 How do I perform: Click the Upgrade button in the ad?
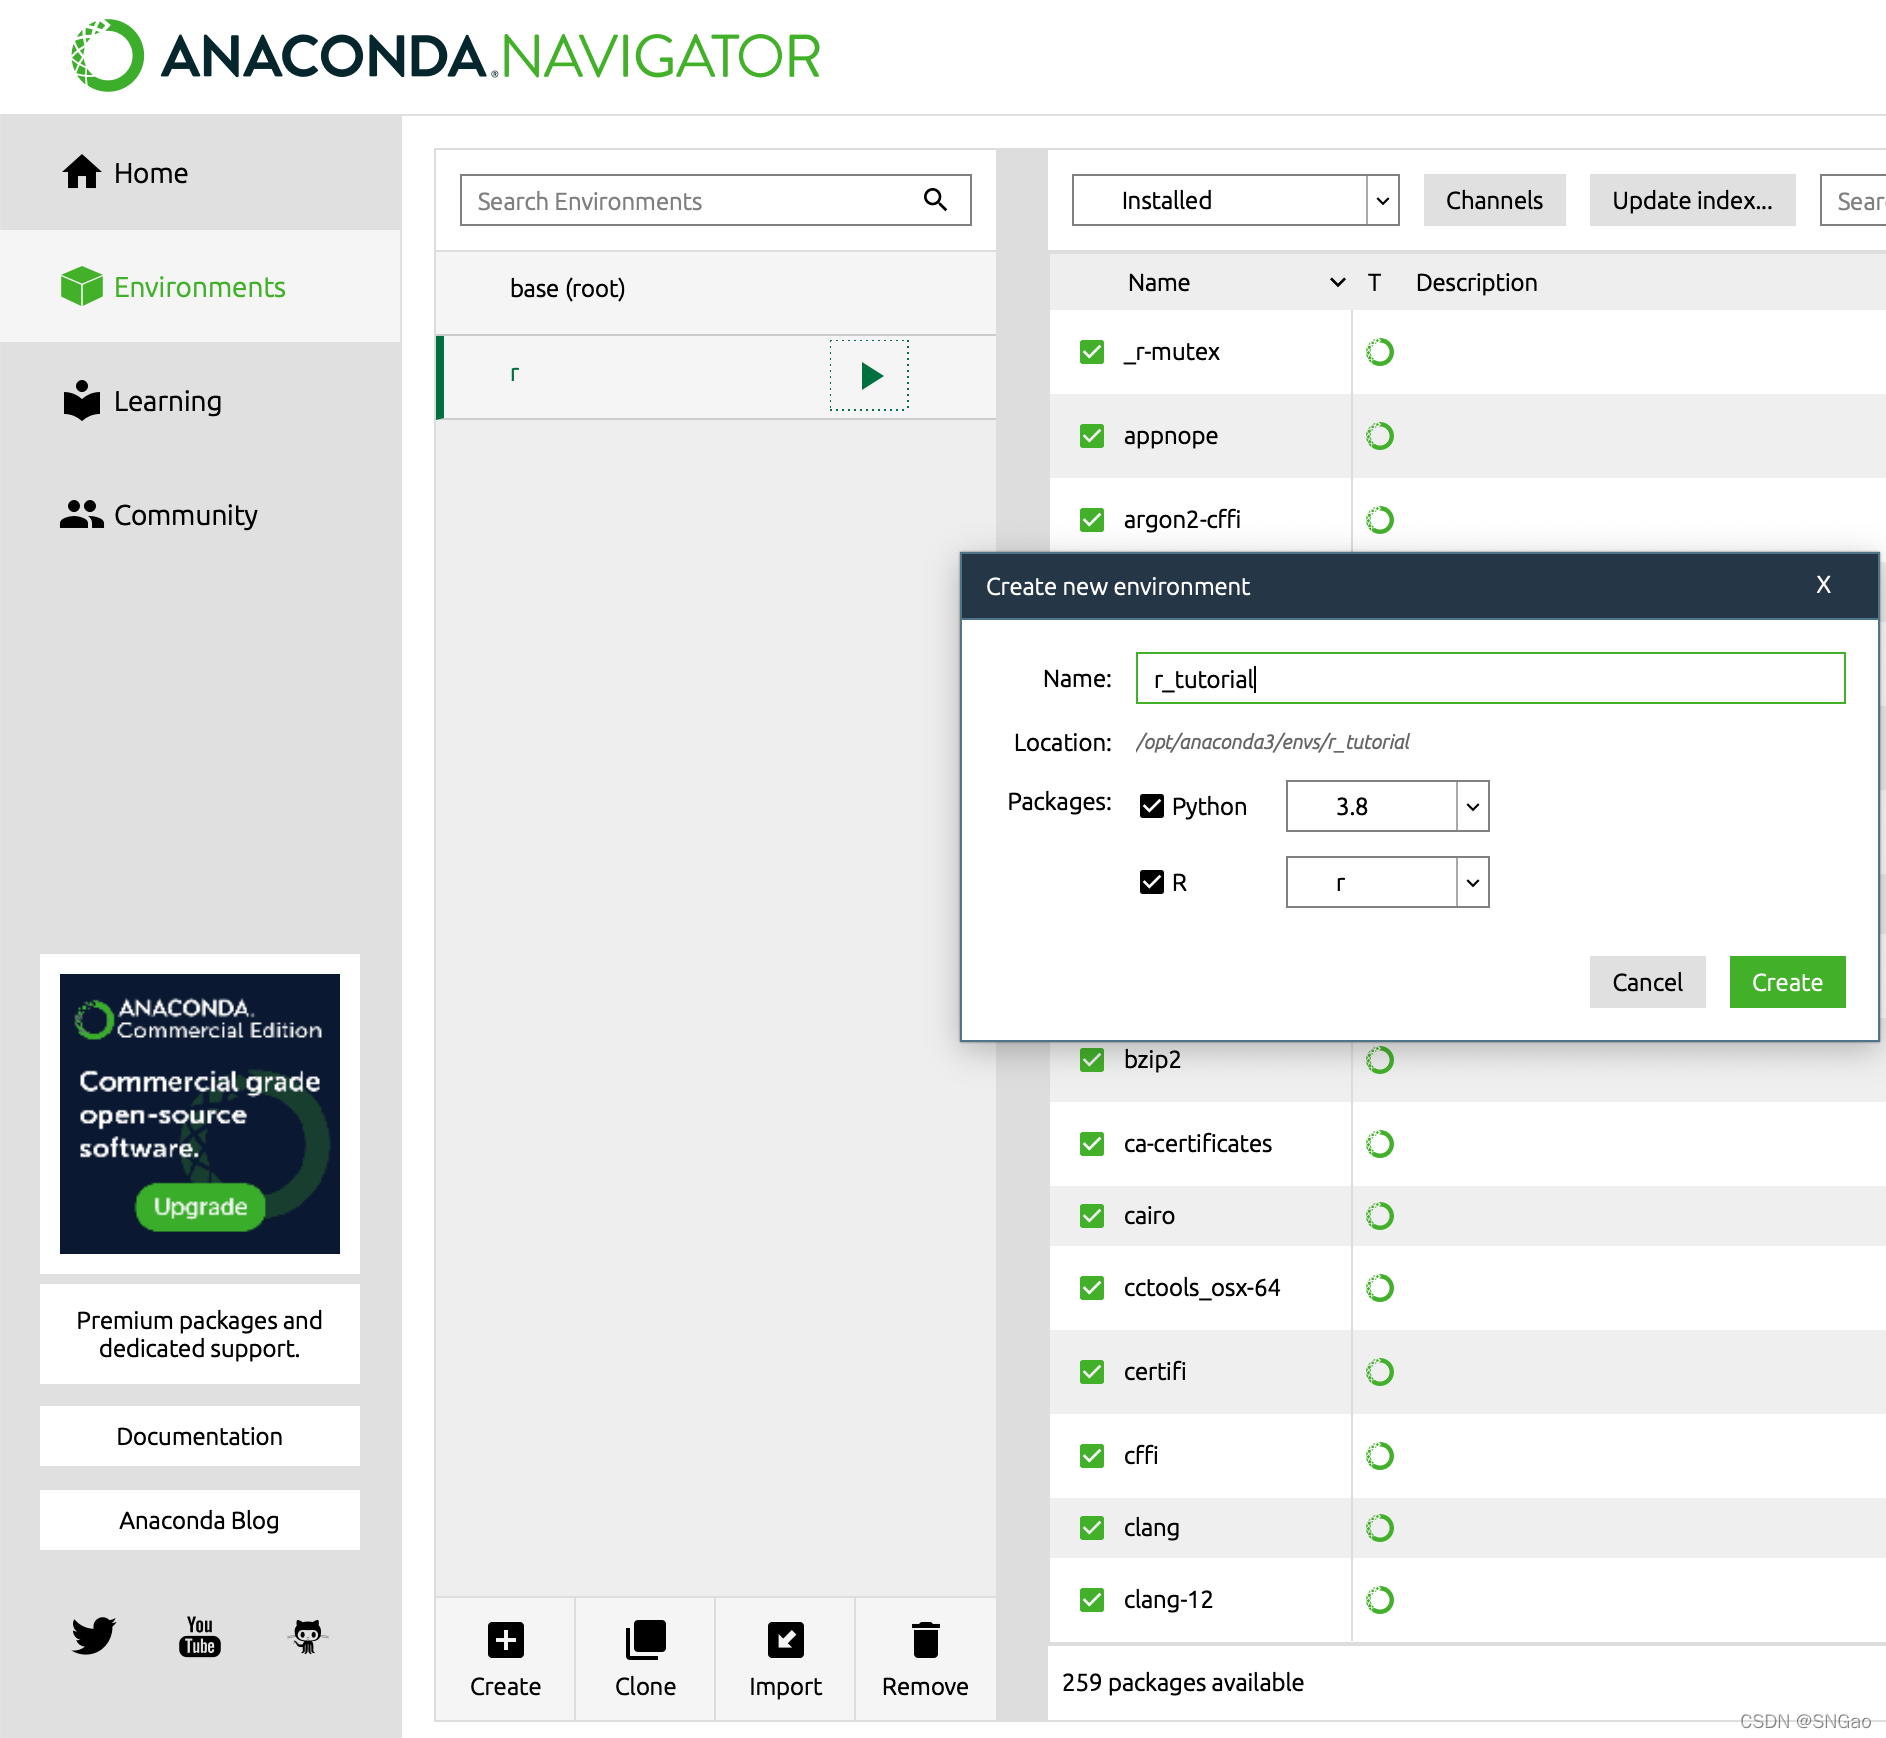[x=200, y=1207]
